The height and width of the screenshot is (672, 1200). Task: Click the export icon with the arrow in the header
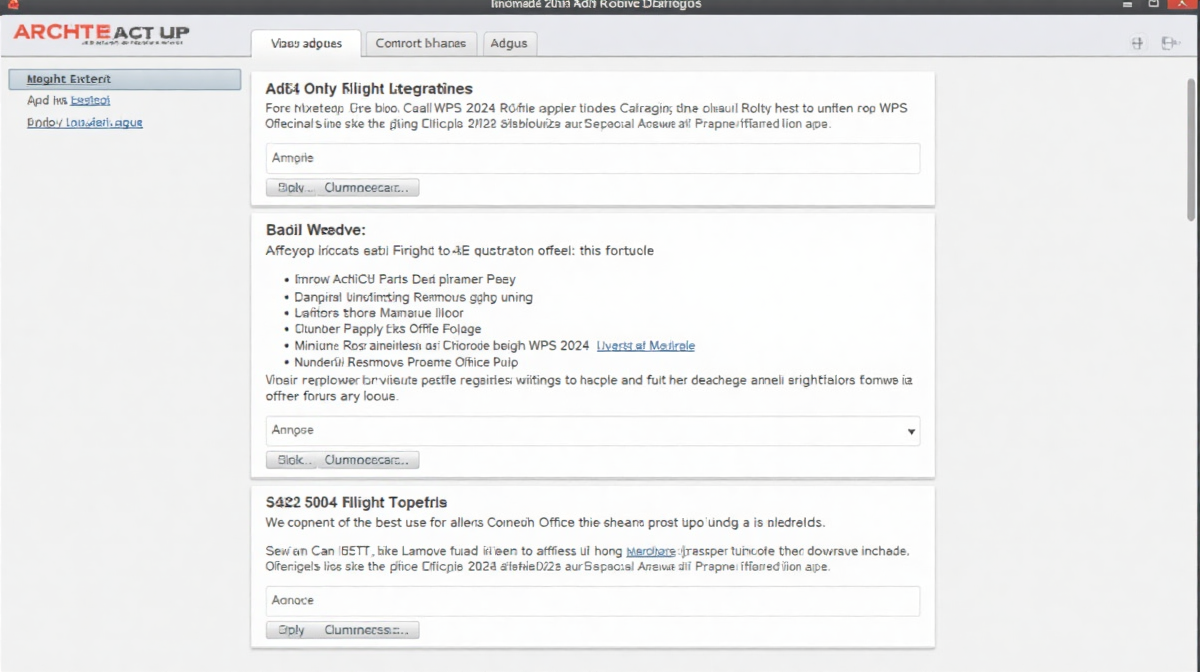(x=1167, y=43)
